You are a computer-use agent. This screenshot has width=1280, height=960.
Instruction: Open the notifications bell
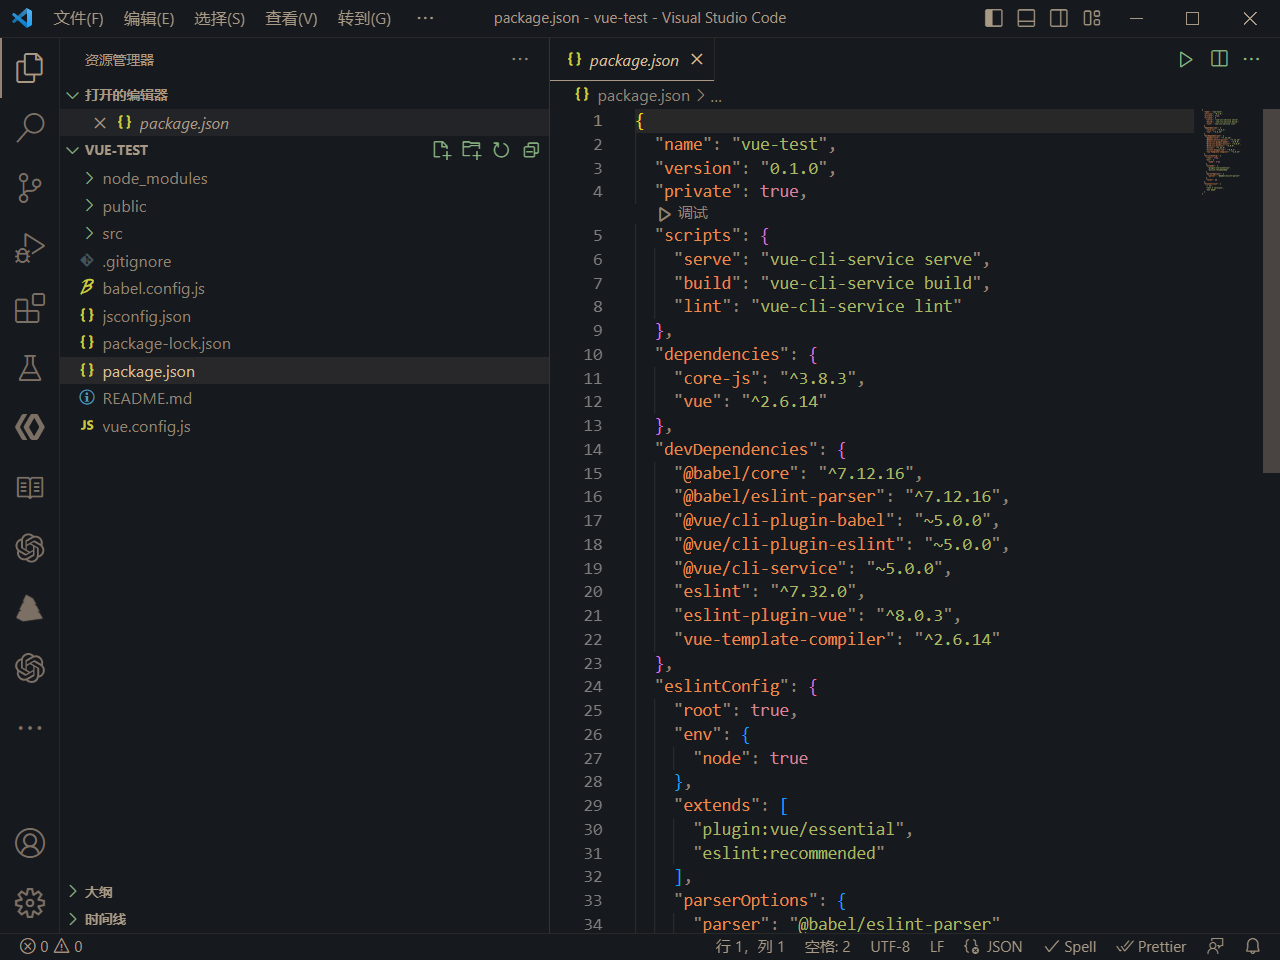tap(1252, 946)
